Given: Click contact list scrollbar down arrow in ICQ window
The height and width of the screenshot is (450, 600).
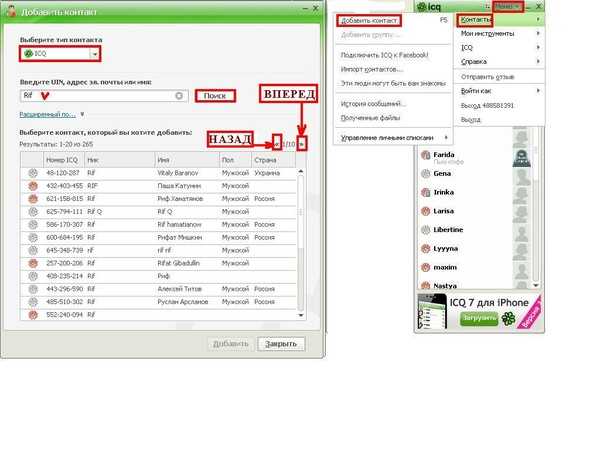Looking at the screenshot, I should 536,285.
